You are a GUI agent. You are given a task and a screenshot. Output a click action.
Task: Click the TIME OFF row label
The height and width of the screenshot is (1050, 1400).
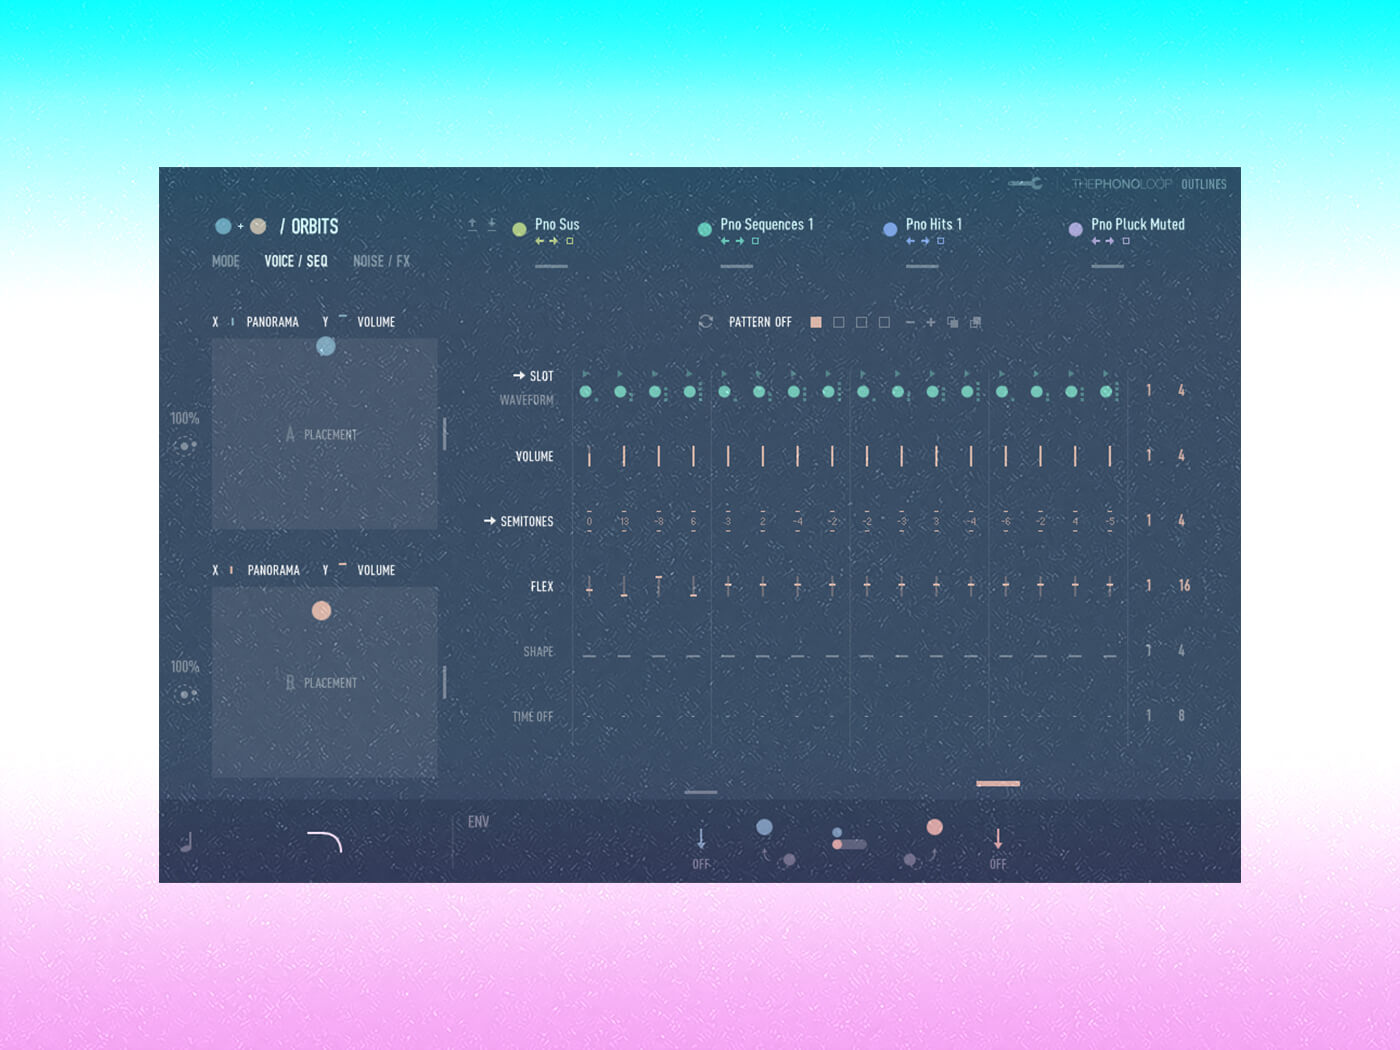coord(533,716)
